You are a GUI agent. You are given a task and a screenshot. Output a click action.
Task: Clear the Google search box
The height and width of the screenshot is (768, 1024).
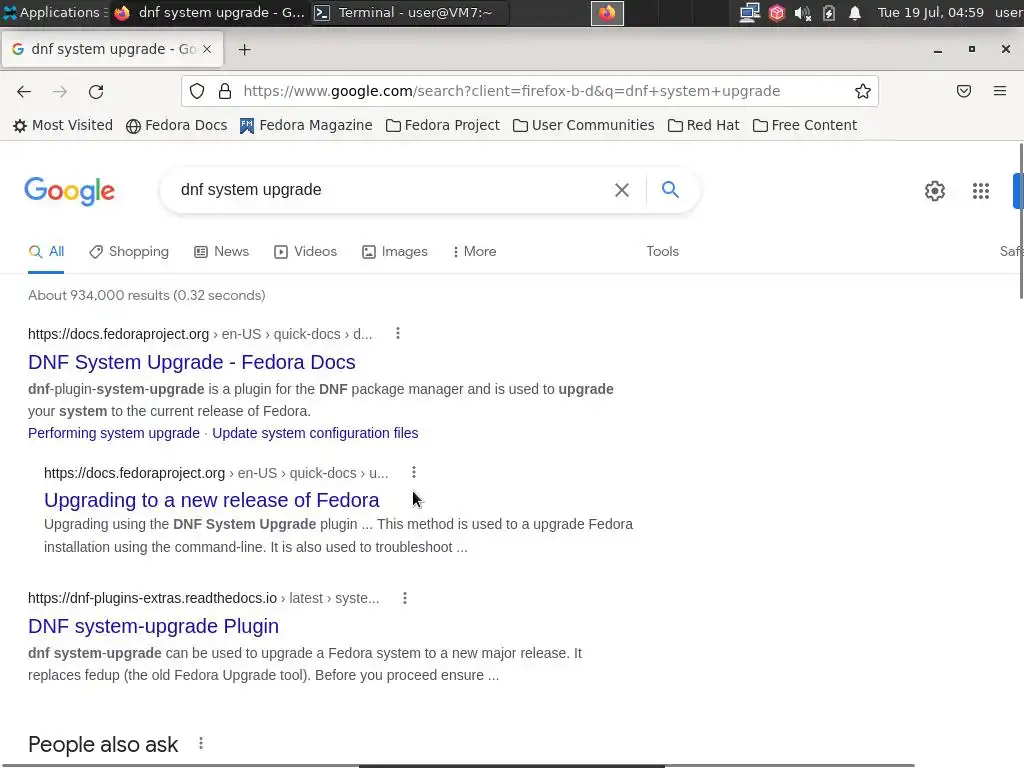622,190
